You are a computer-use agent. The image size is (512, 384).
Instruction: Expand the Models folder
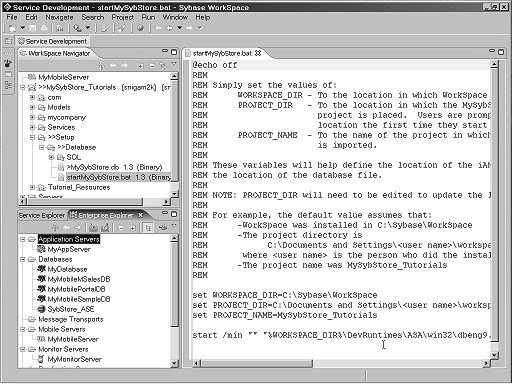32,108
